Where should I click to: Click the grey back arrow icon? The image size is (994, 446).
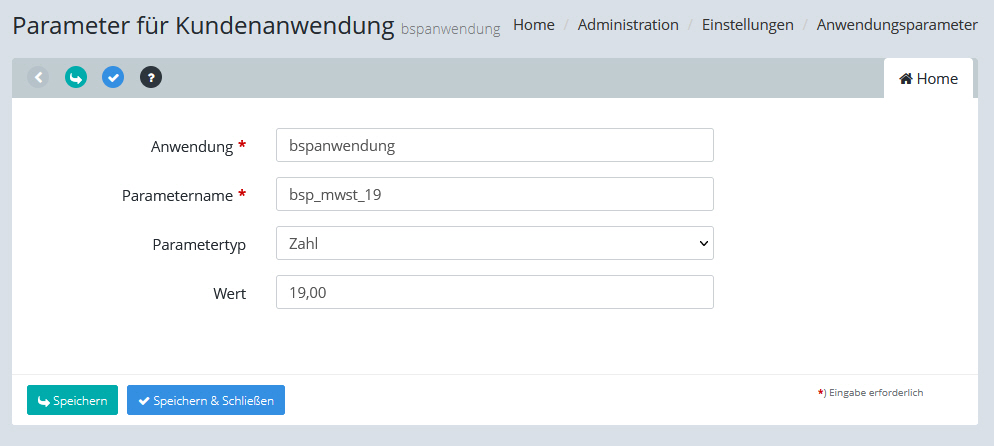pos(38,77)
